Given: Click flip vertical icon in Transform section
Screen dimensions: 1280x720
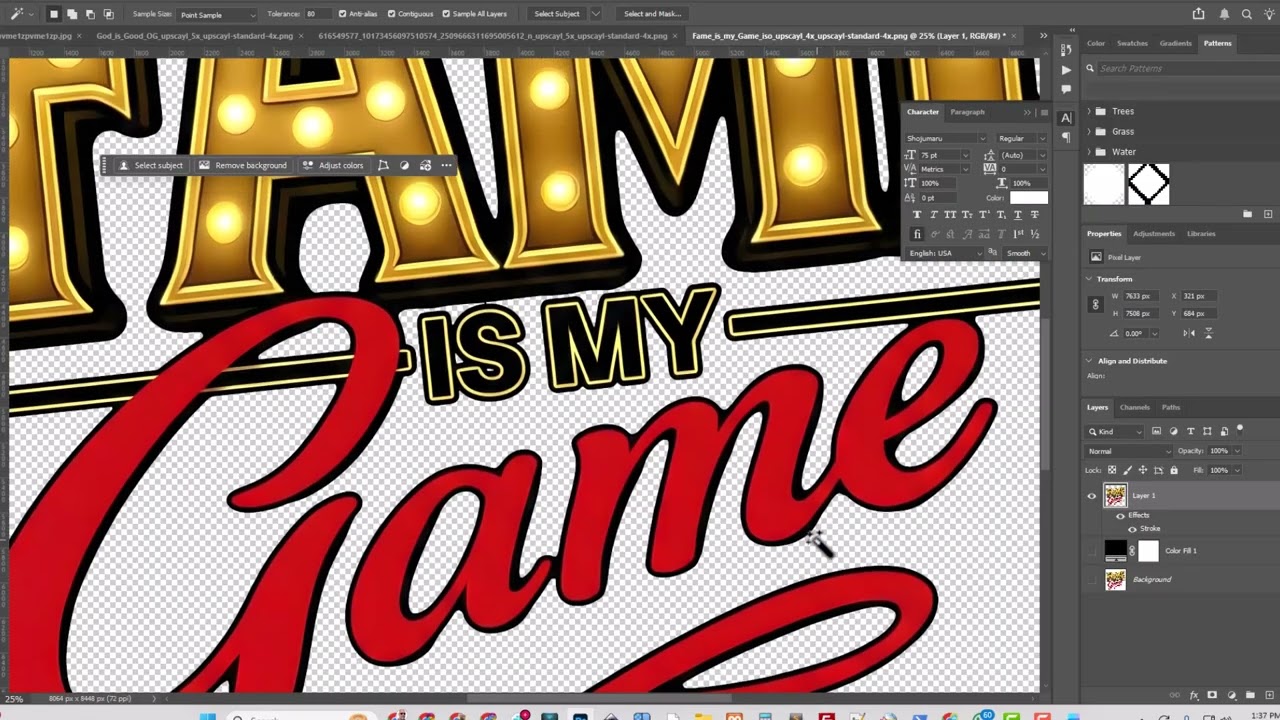Looking at the screenshot, I should tap(1208, 333).
